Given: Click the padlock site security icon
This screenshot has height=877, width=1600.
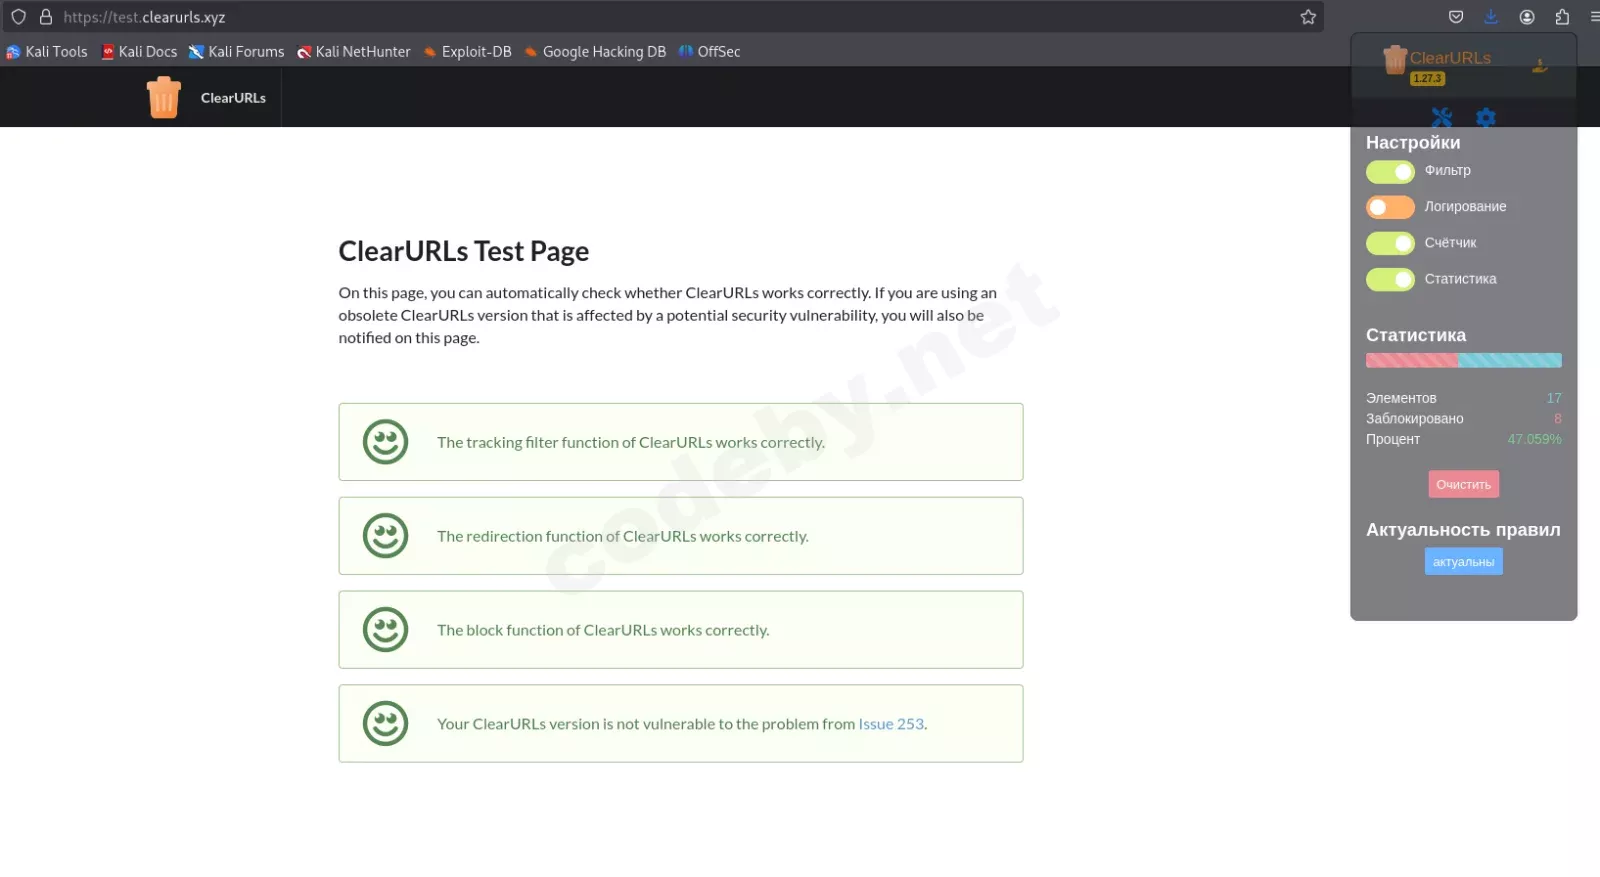Looking at the screenshot, I should coord(46,17).
